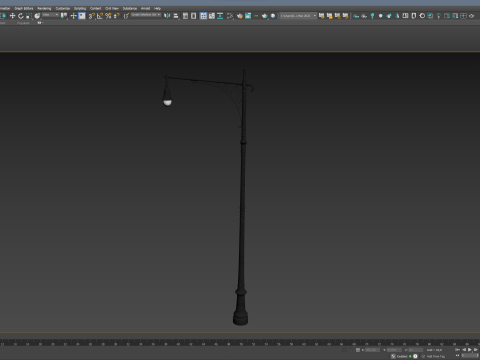Image resolution: width=480 pixels, height=360 pixels.
Task: Click first project folder icon beside path dropdown
Action: (x=321, y=16)
